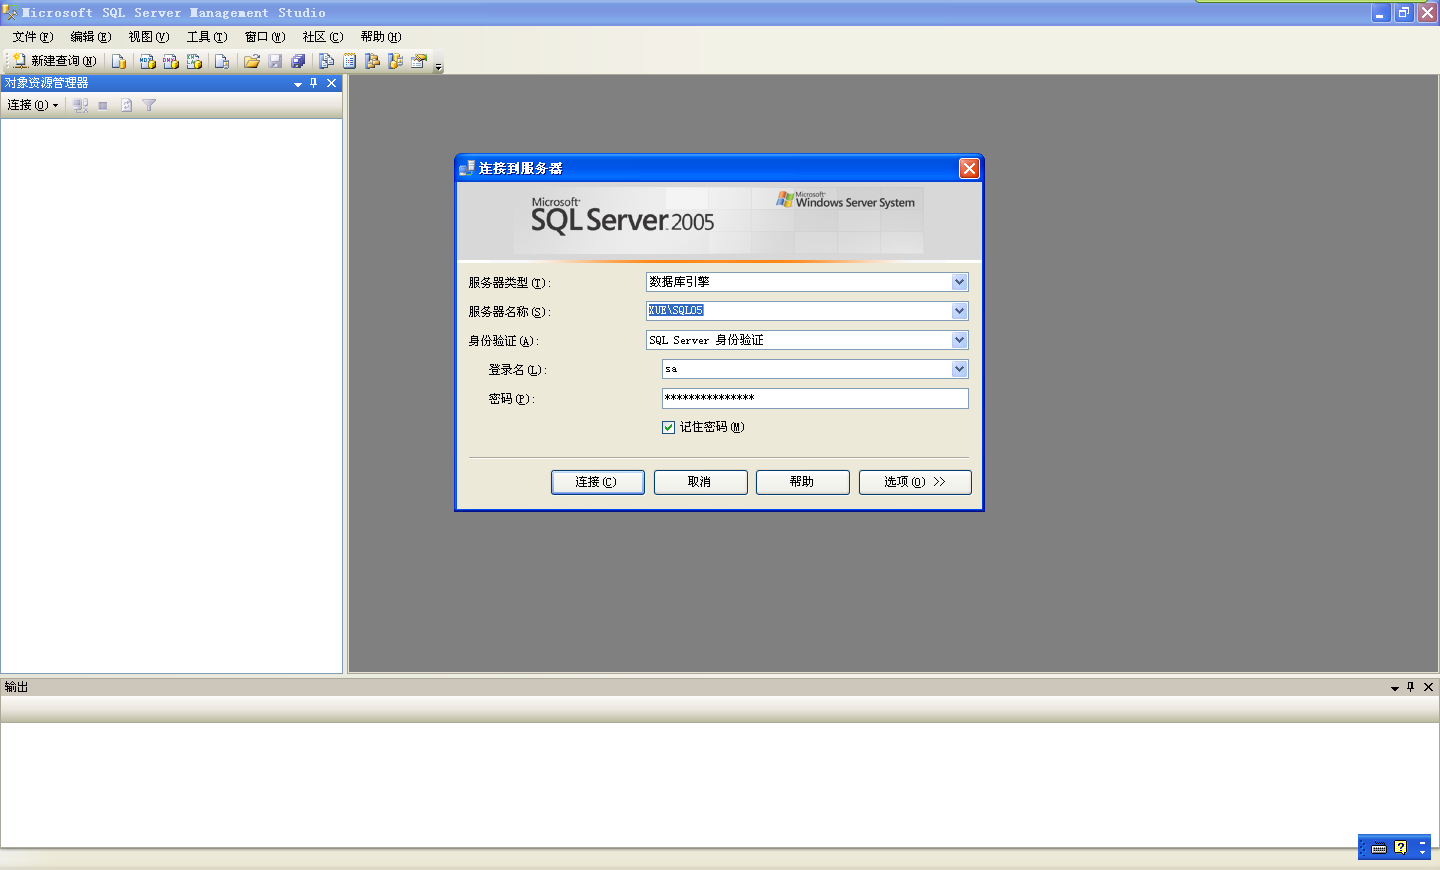Click the 选项 >> button
The width and height of the screenshot is (1440, 870).
[915, 482]
